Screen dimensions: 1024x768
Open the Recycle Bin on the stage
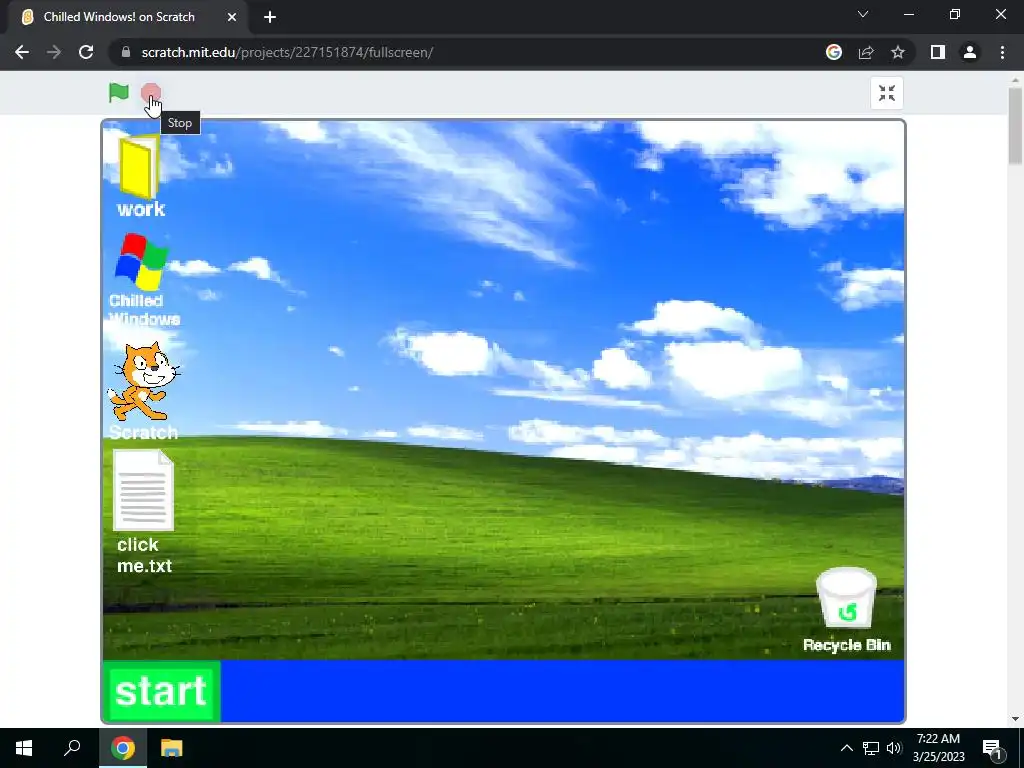click(846, 610)
